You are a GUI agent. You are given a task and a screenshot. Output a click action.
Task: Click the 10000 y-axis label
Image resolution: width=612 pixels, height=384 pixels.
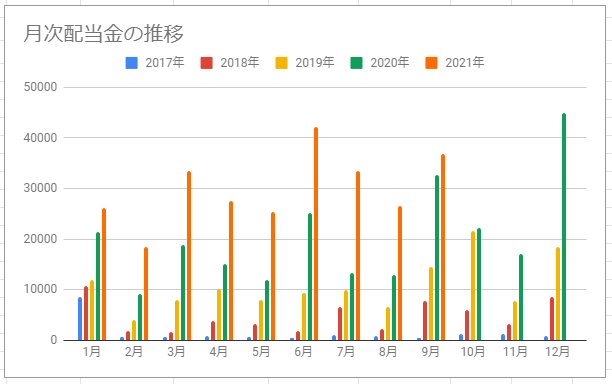(x=41, y=289)
